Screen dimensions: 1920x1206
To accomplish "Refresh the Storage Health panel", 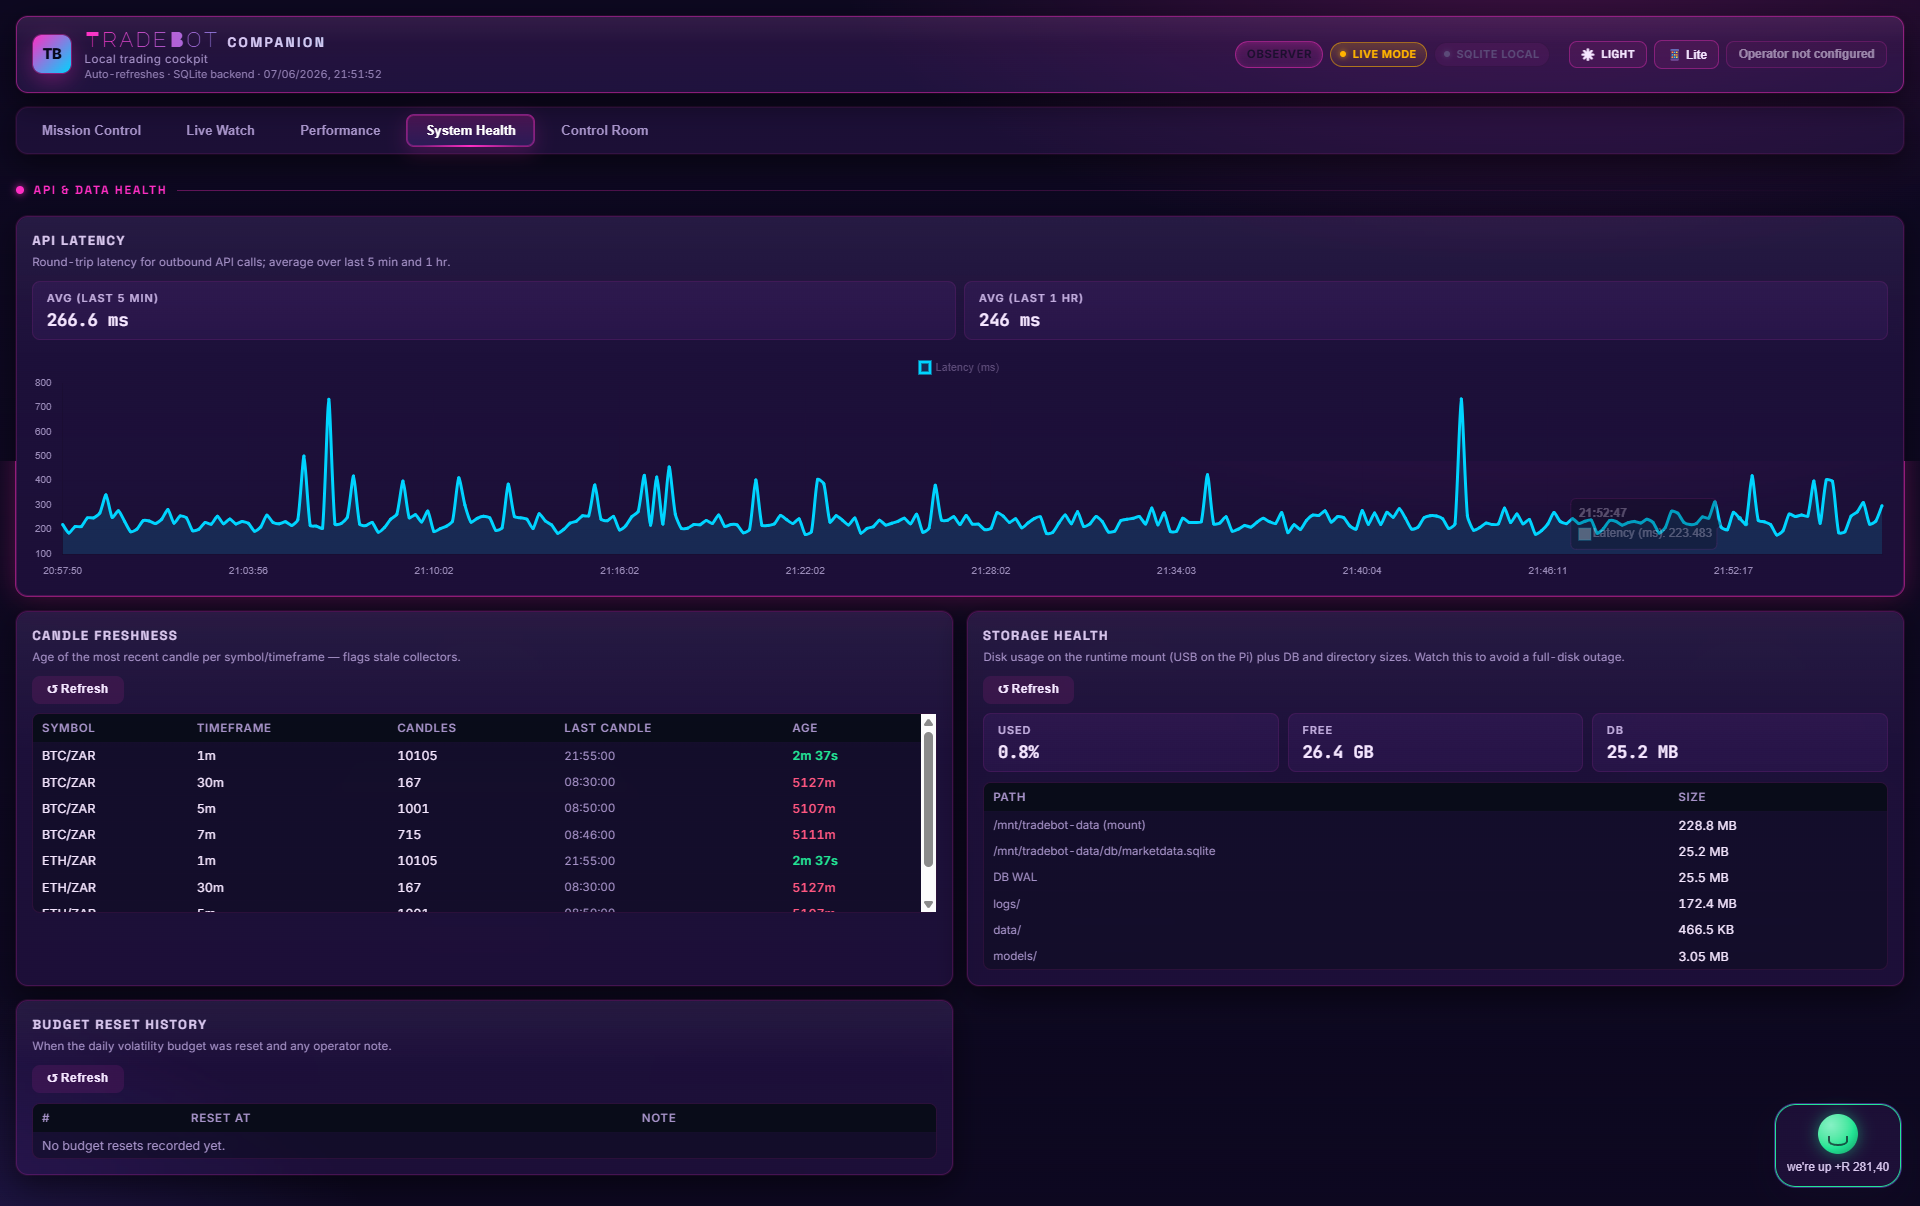I will [x=1028, y=689].
